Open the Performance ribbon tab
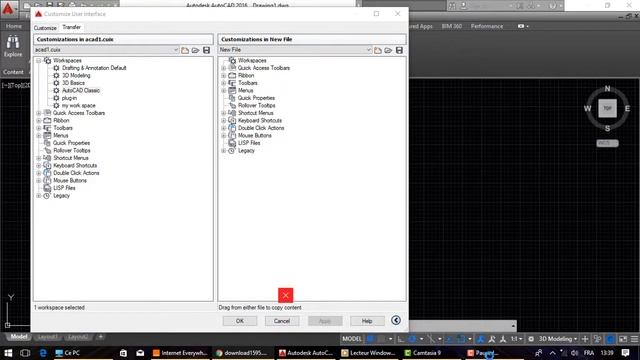This screenshot has width=640, height=360. point(487,26)
